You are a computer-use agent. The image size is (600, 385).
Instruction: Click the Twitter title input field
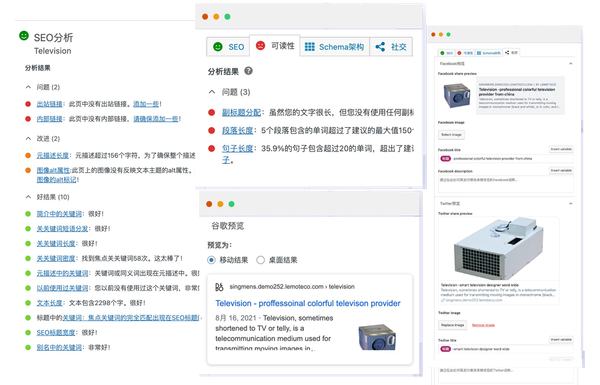click(x=505, y=349)
